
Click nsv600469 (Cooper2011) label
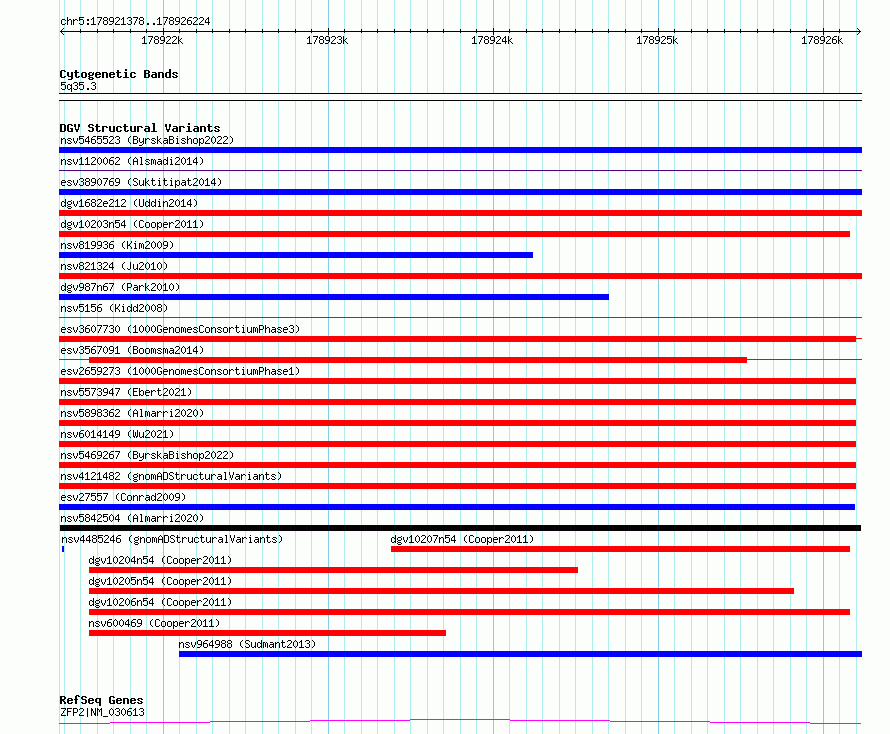coord(154,623)
